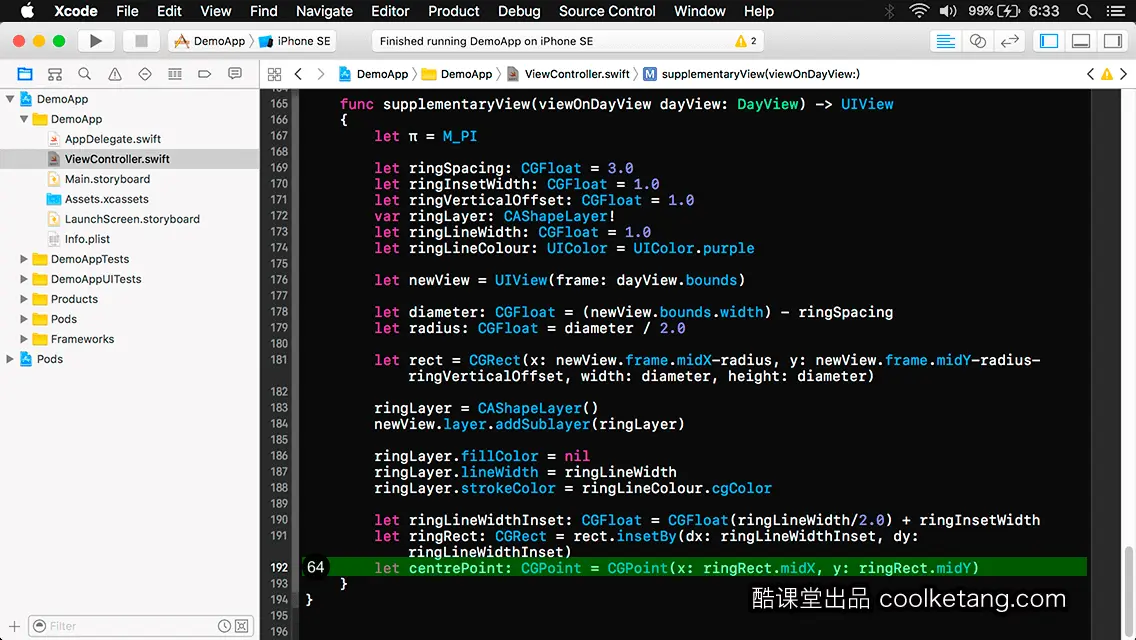Toggle the Utilities pane
Image resolution: width=1136 pixels, height=640 pixels.
(x=1113, y=41)
